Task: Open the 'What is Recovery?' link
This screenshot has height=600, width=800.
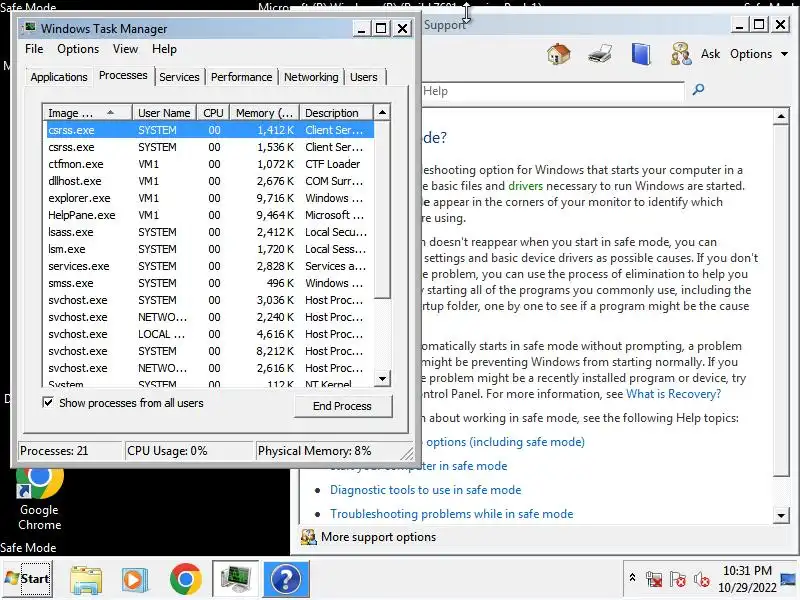Action: coord(673,394)
